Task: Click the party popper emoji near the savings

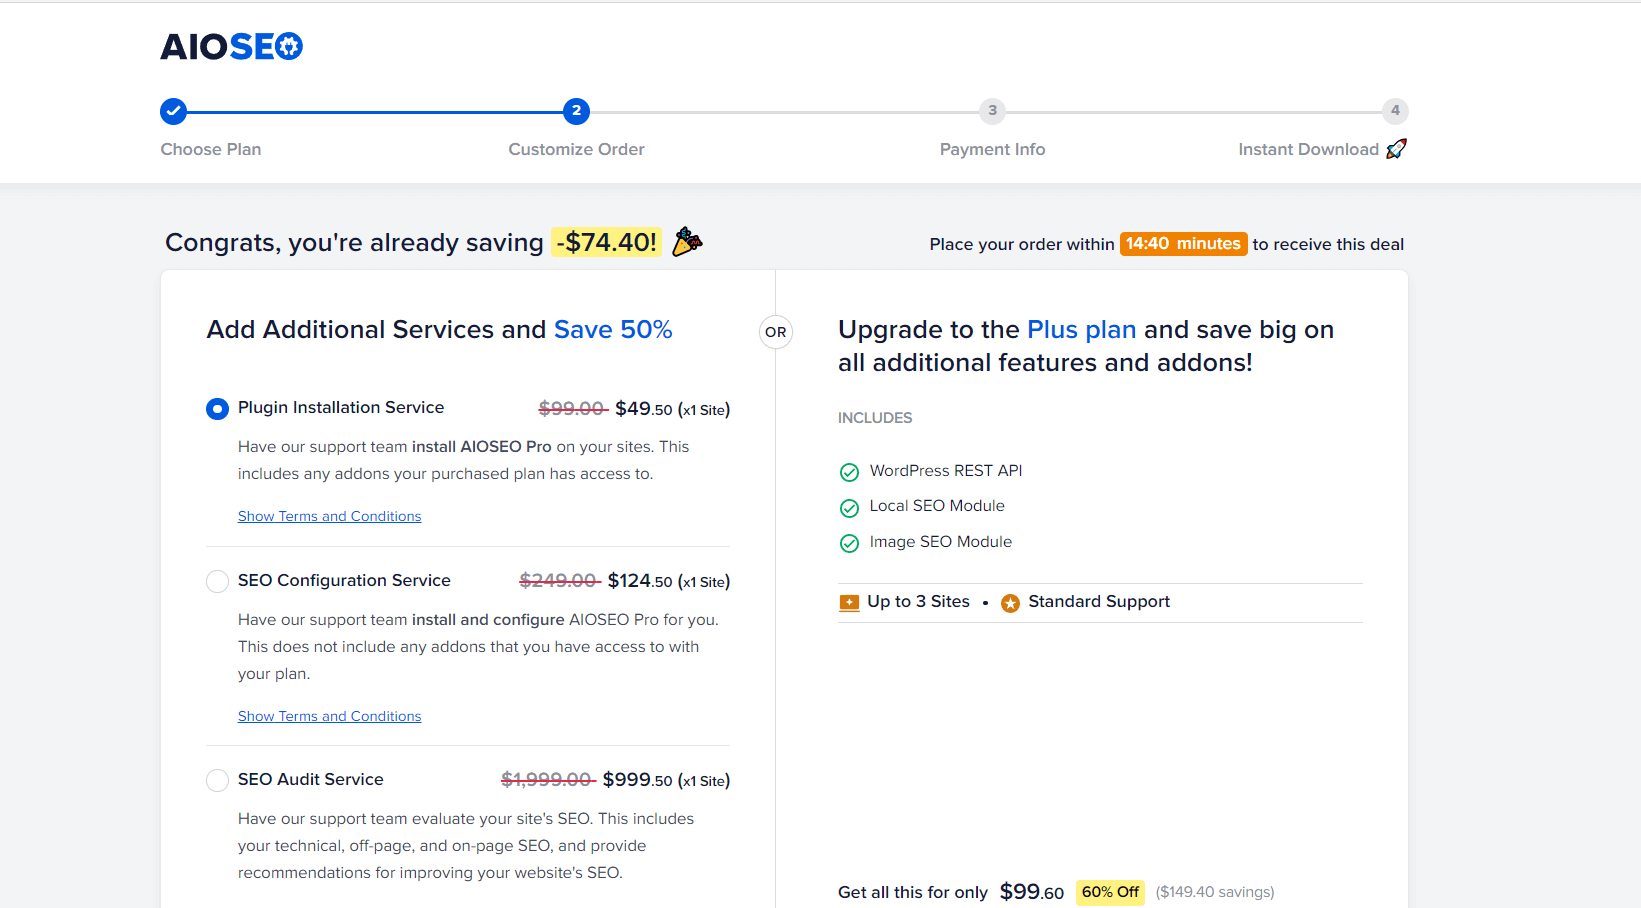Action: [x=686, y=241]
